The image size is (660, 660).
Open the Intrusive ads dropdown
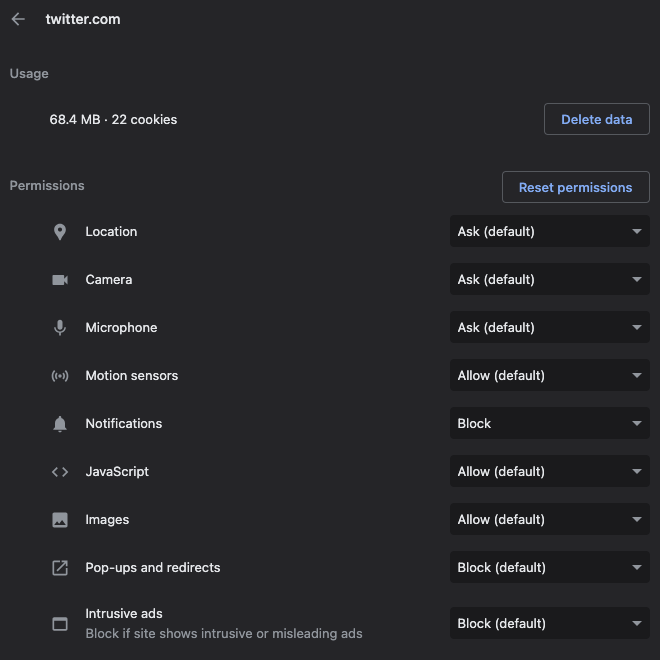(x=550, y=623)
